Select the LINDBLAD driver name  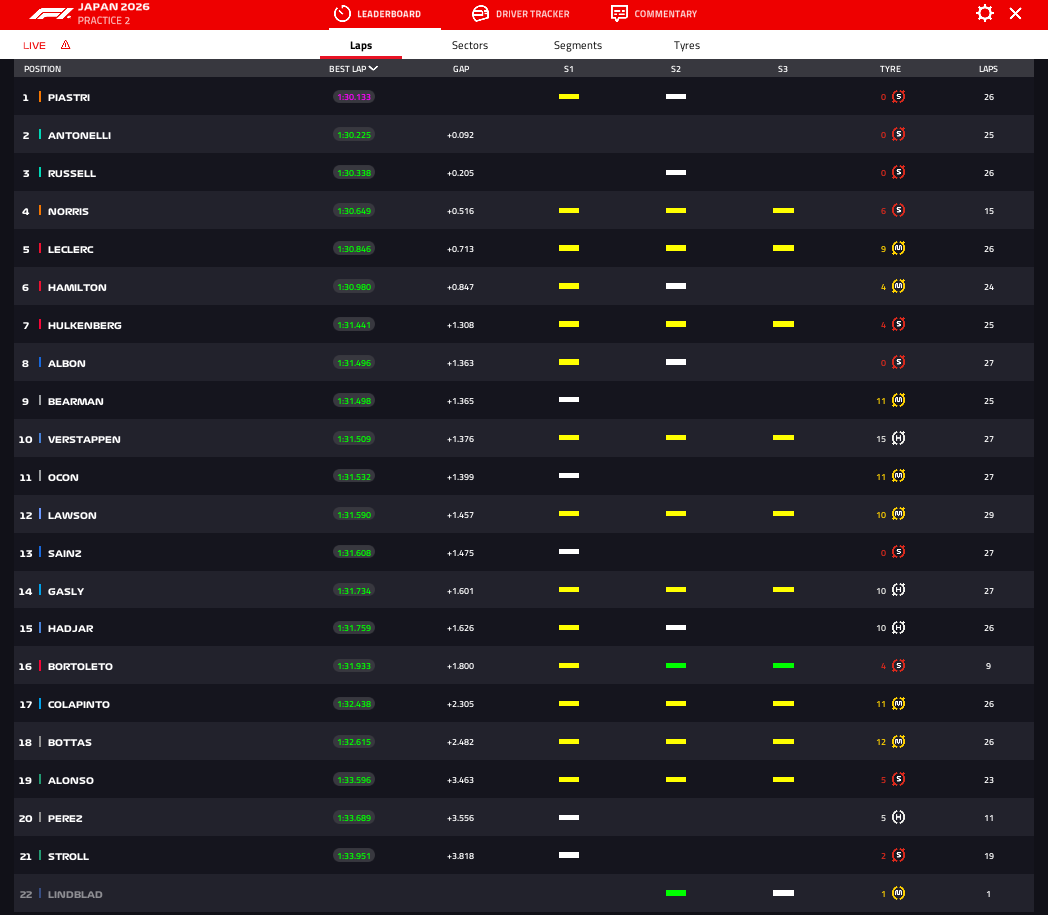75,894
